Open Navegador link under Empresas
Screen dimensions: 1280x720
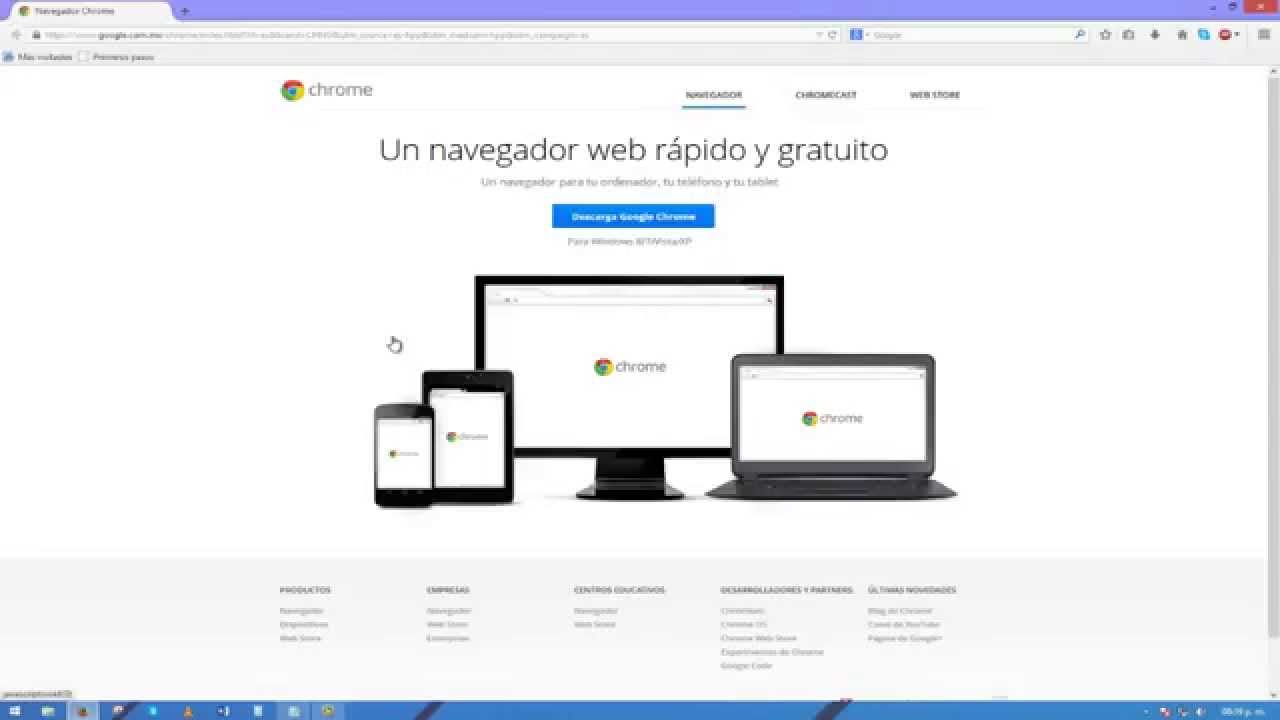pos(449,610)
